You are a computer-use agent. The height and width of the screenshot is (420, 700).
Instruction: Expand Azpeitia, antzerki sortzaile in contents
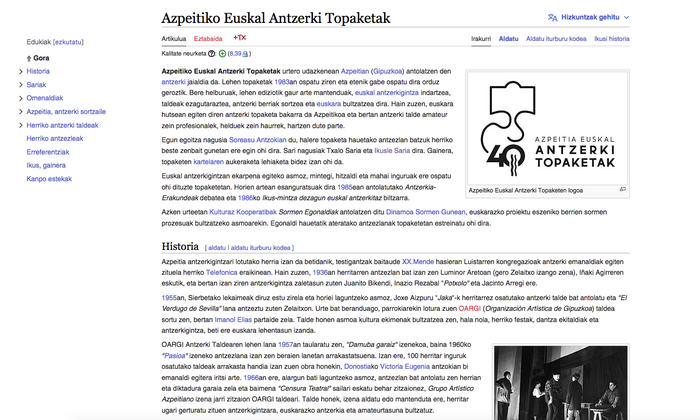pyautogui.click(x=21, y=112)
